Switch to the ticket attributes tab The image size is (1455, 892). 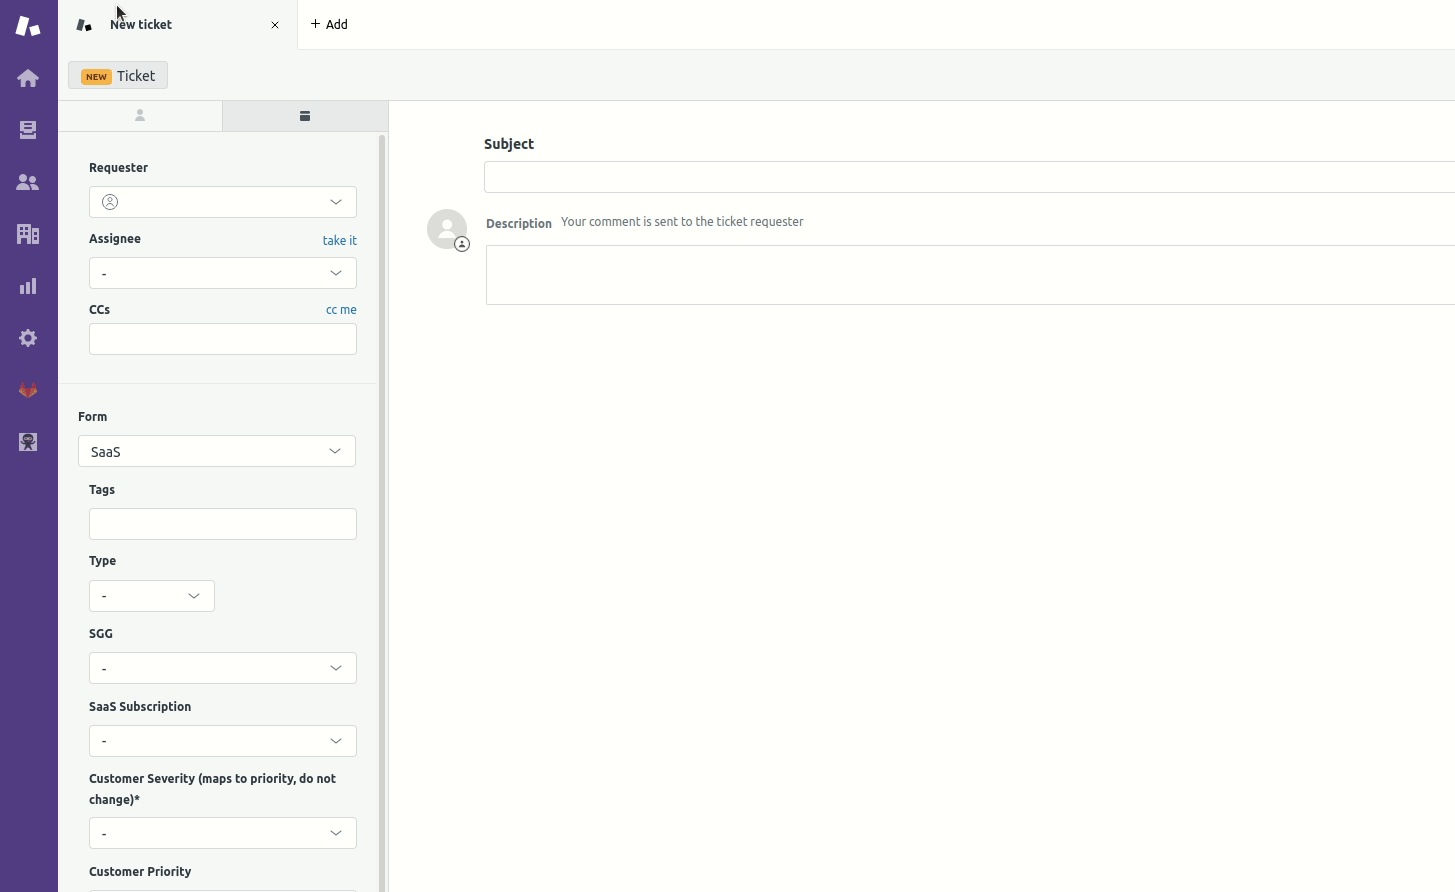tap(304, 116)
